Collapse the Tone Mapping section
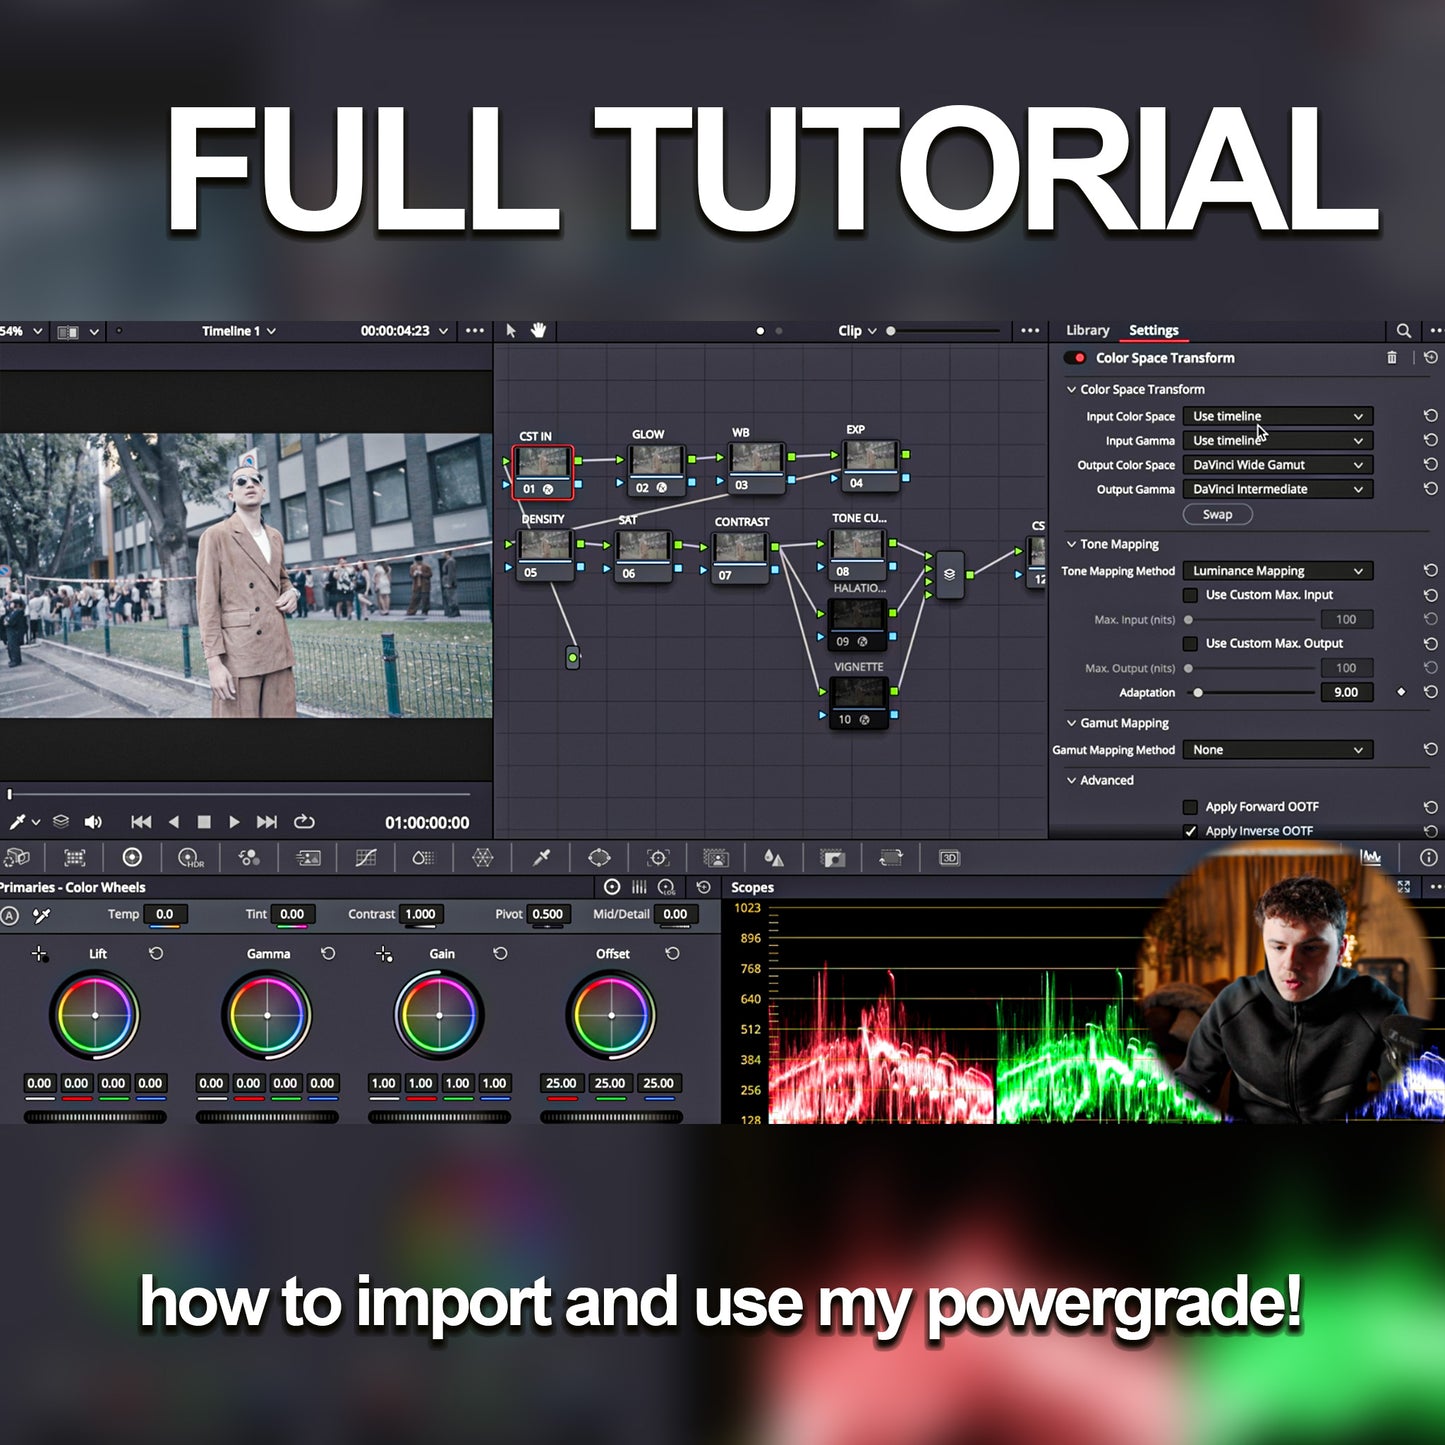Viewport: 1445px width, 1445px height. click(x=1072, y=543)
